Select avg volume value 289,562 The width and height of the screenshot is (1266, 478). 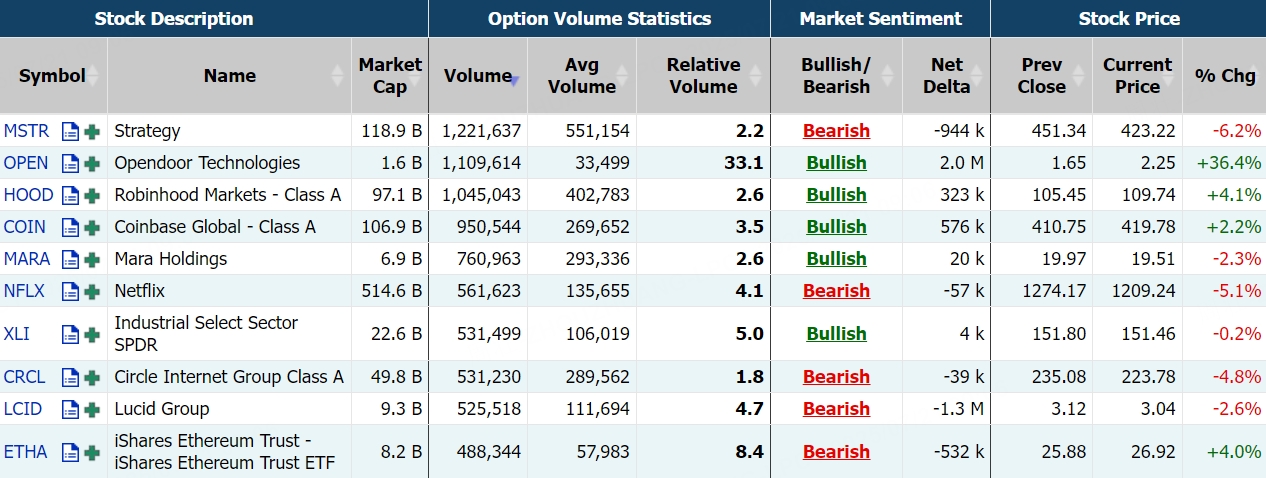596,377
